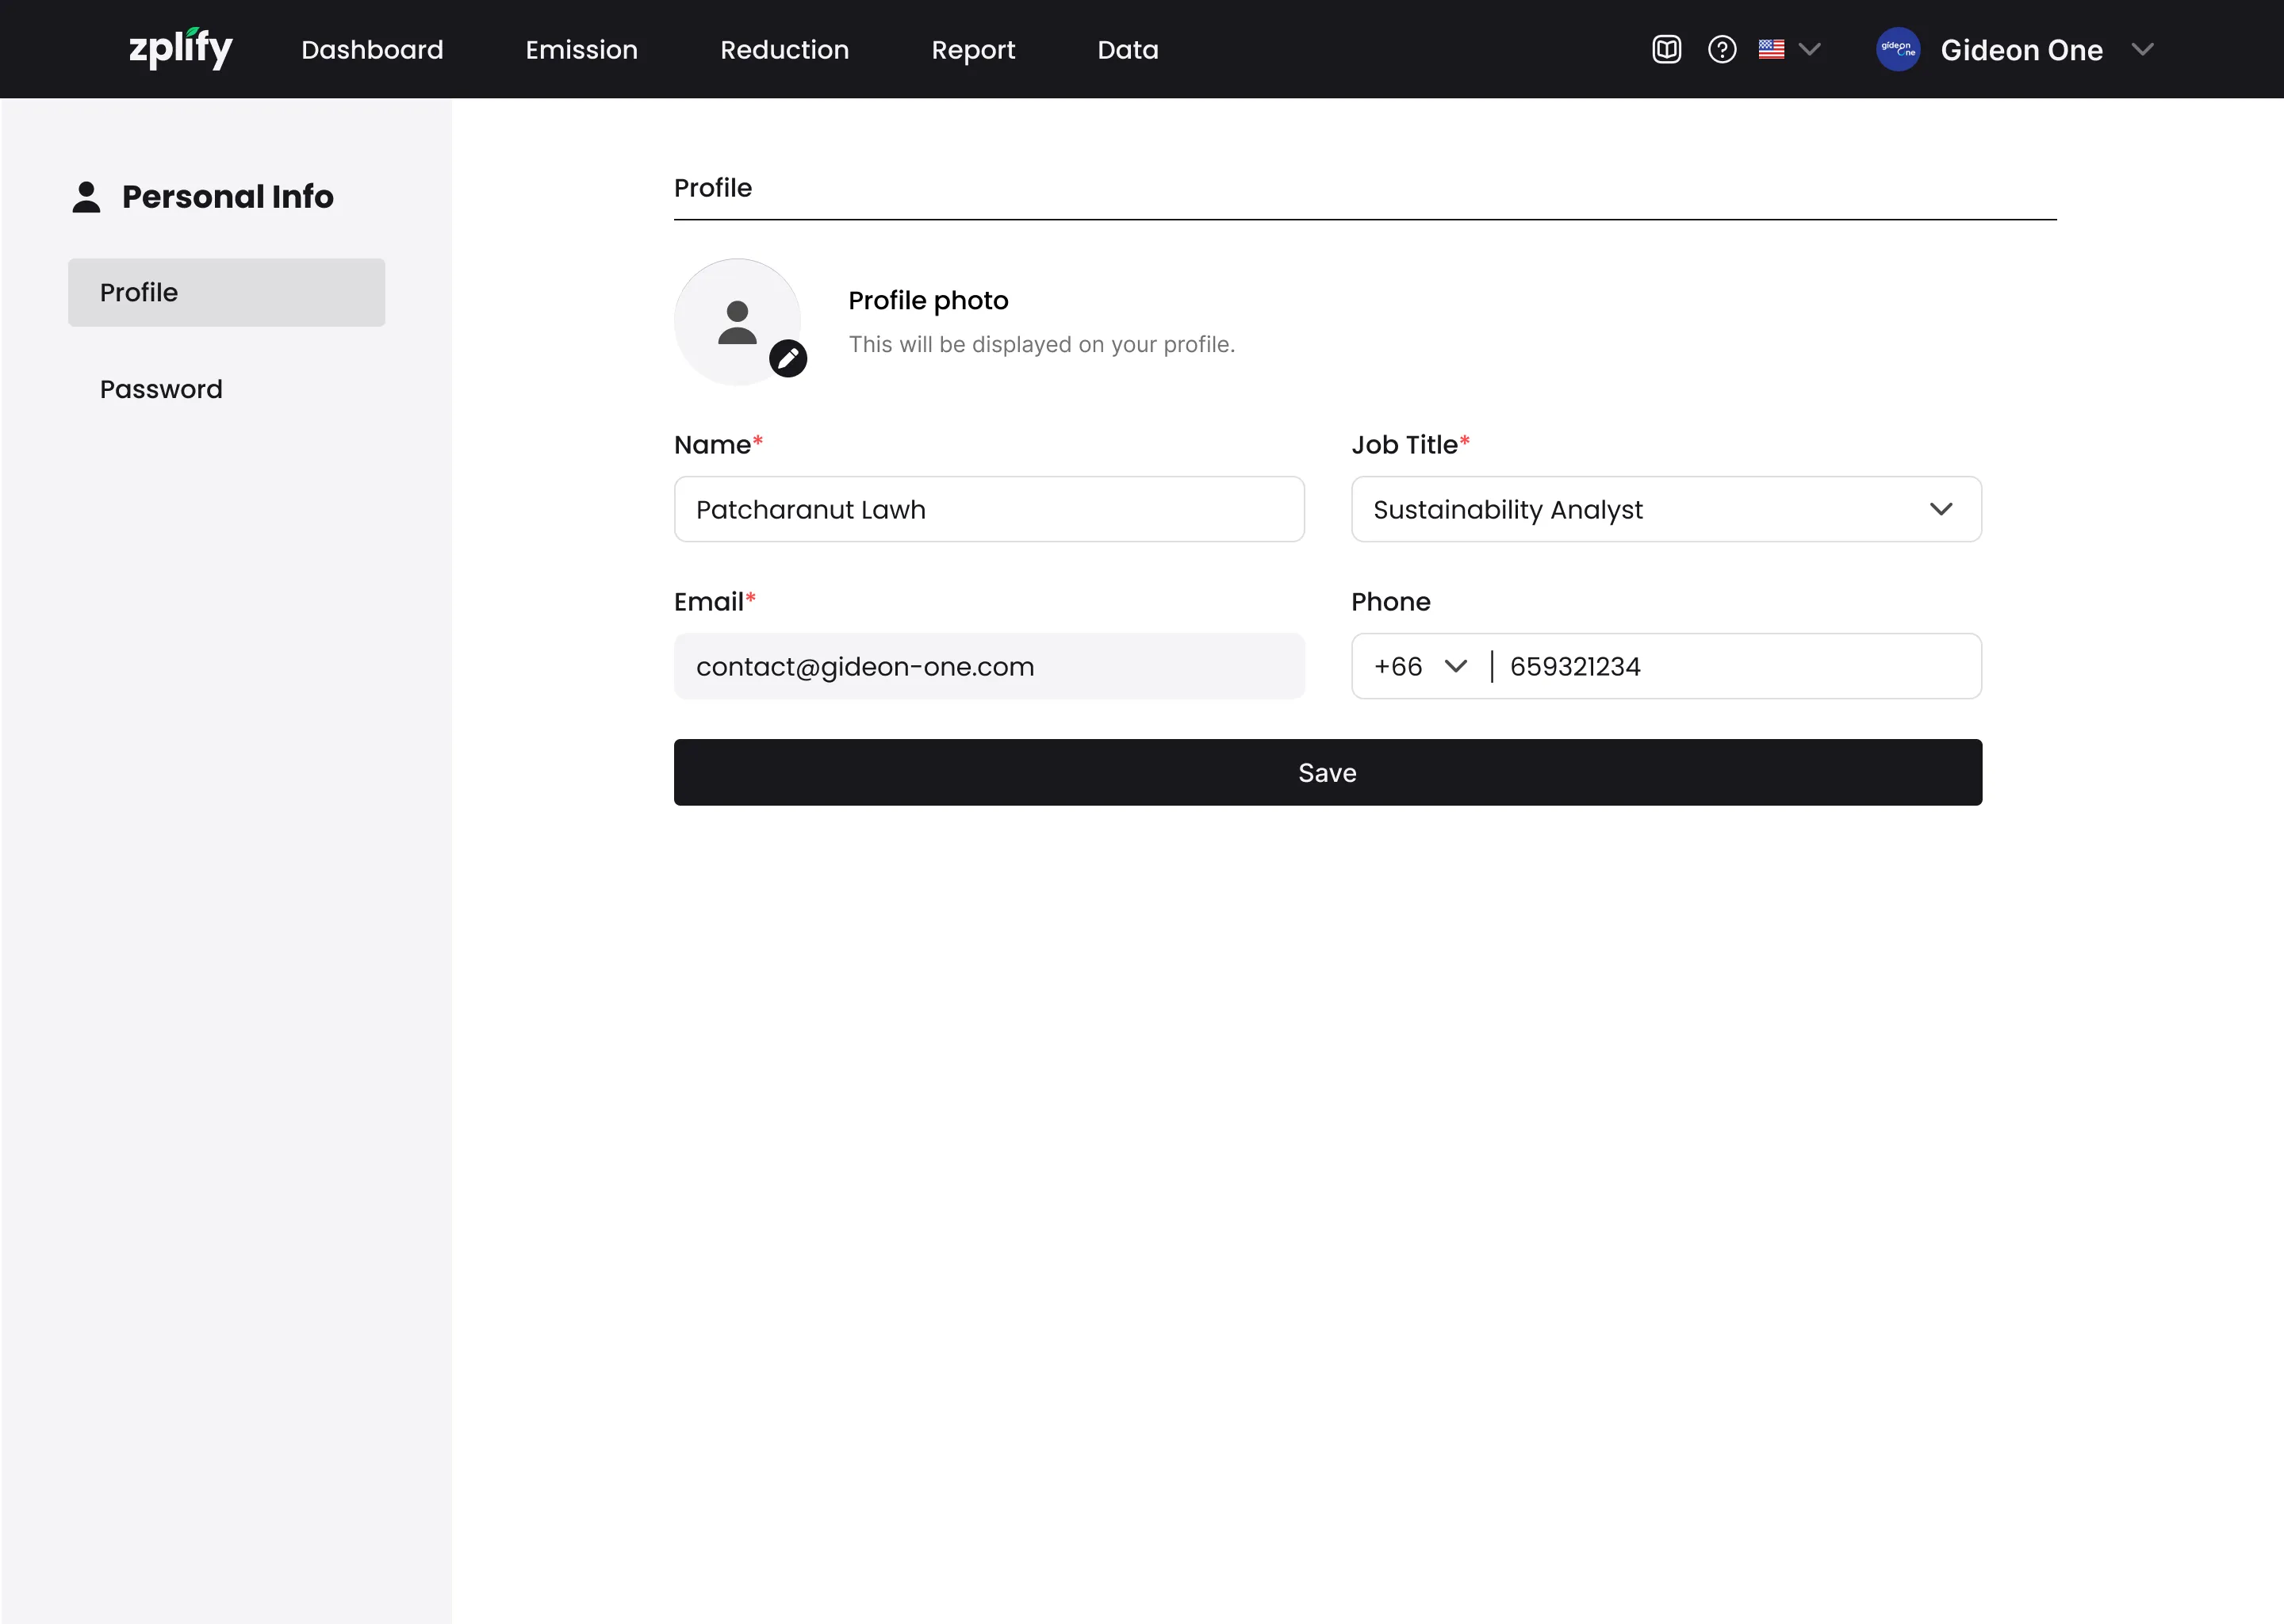Image resolution: width=2284 pixels, height=1624 pixels.
Task: Click the Personal Info person icon
Action: (87, 197)
